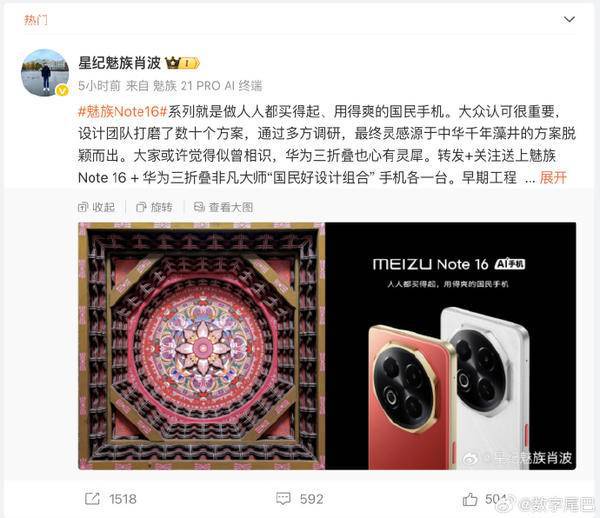The width and height of the screenshot is (600, 518).
Task: Rotate the image using 旋转
Action: [155, 207]
